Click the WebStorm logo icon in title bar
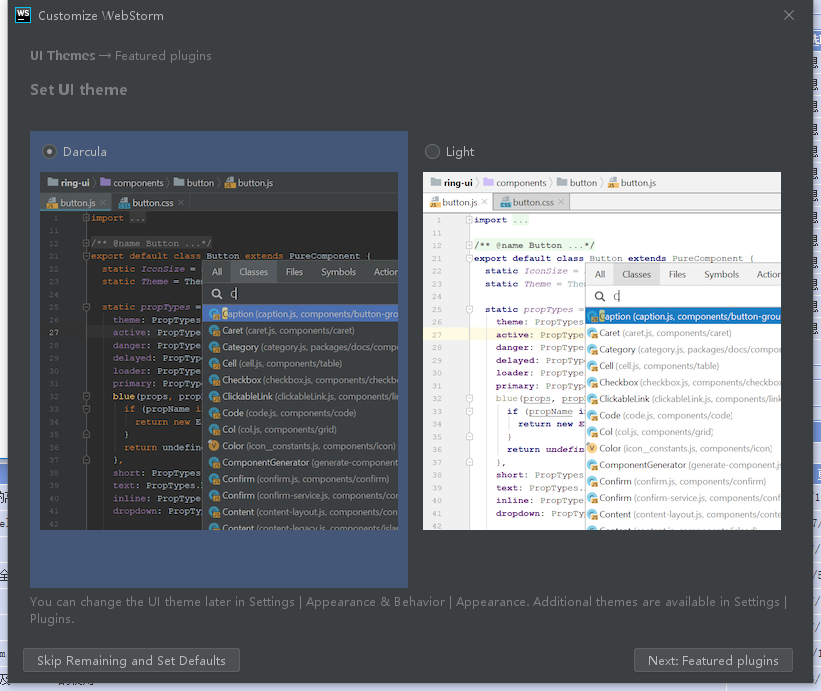821x691 pixels. tap(21, 16)
